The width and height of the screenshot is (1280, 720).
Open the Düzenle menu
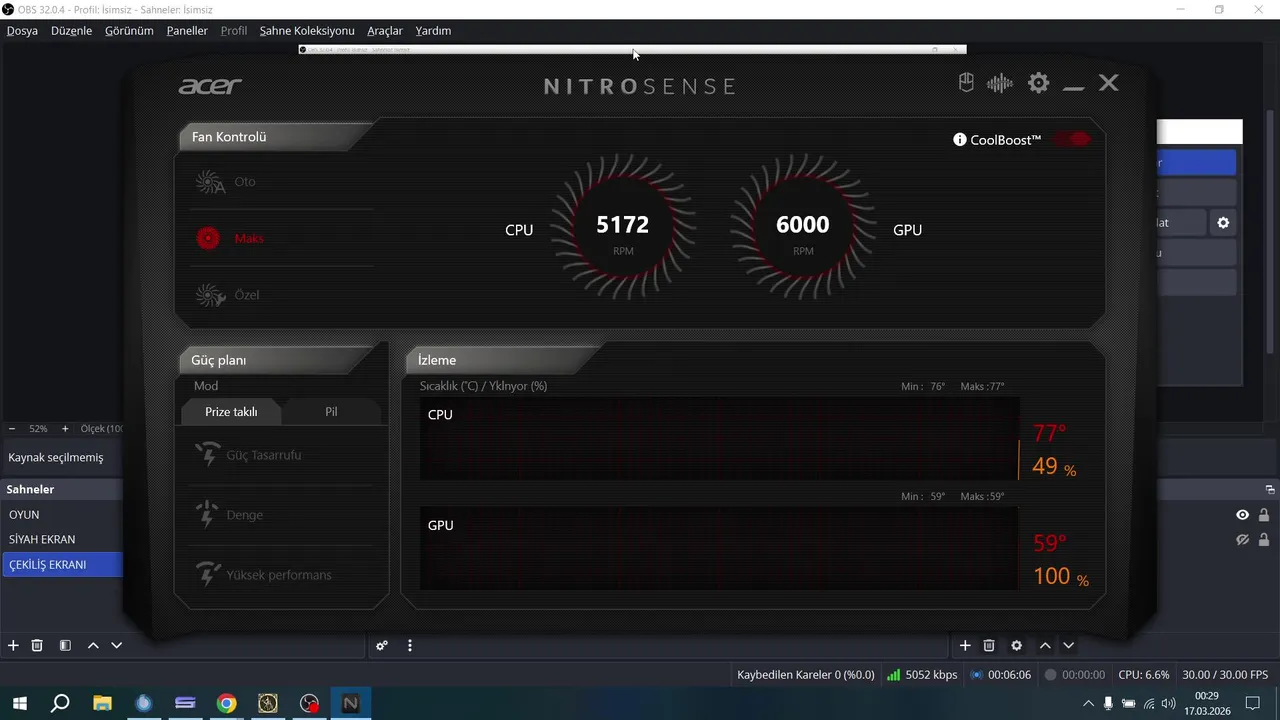pyautogui.click(x=71, y=31)
